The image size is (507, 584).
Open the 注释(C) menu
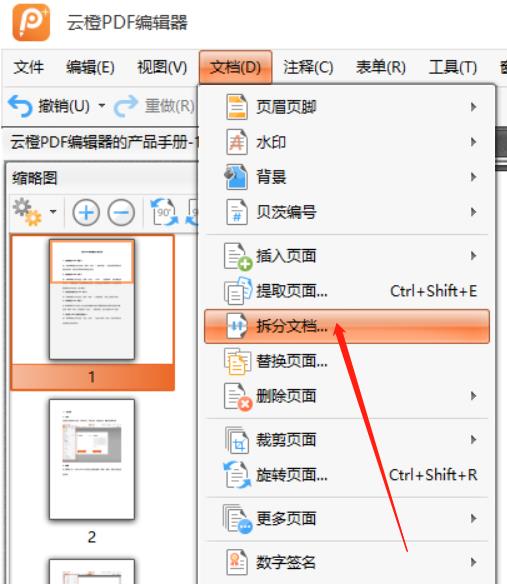308,67
